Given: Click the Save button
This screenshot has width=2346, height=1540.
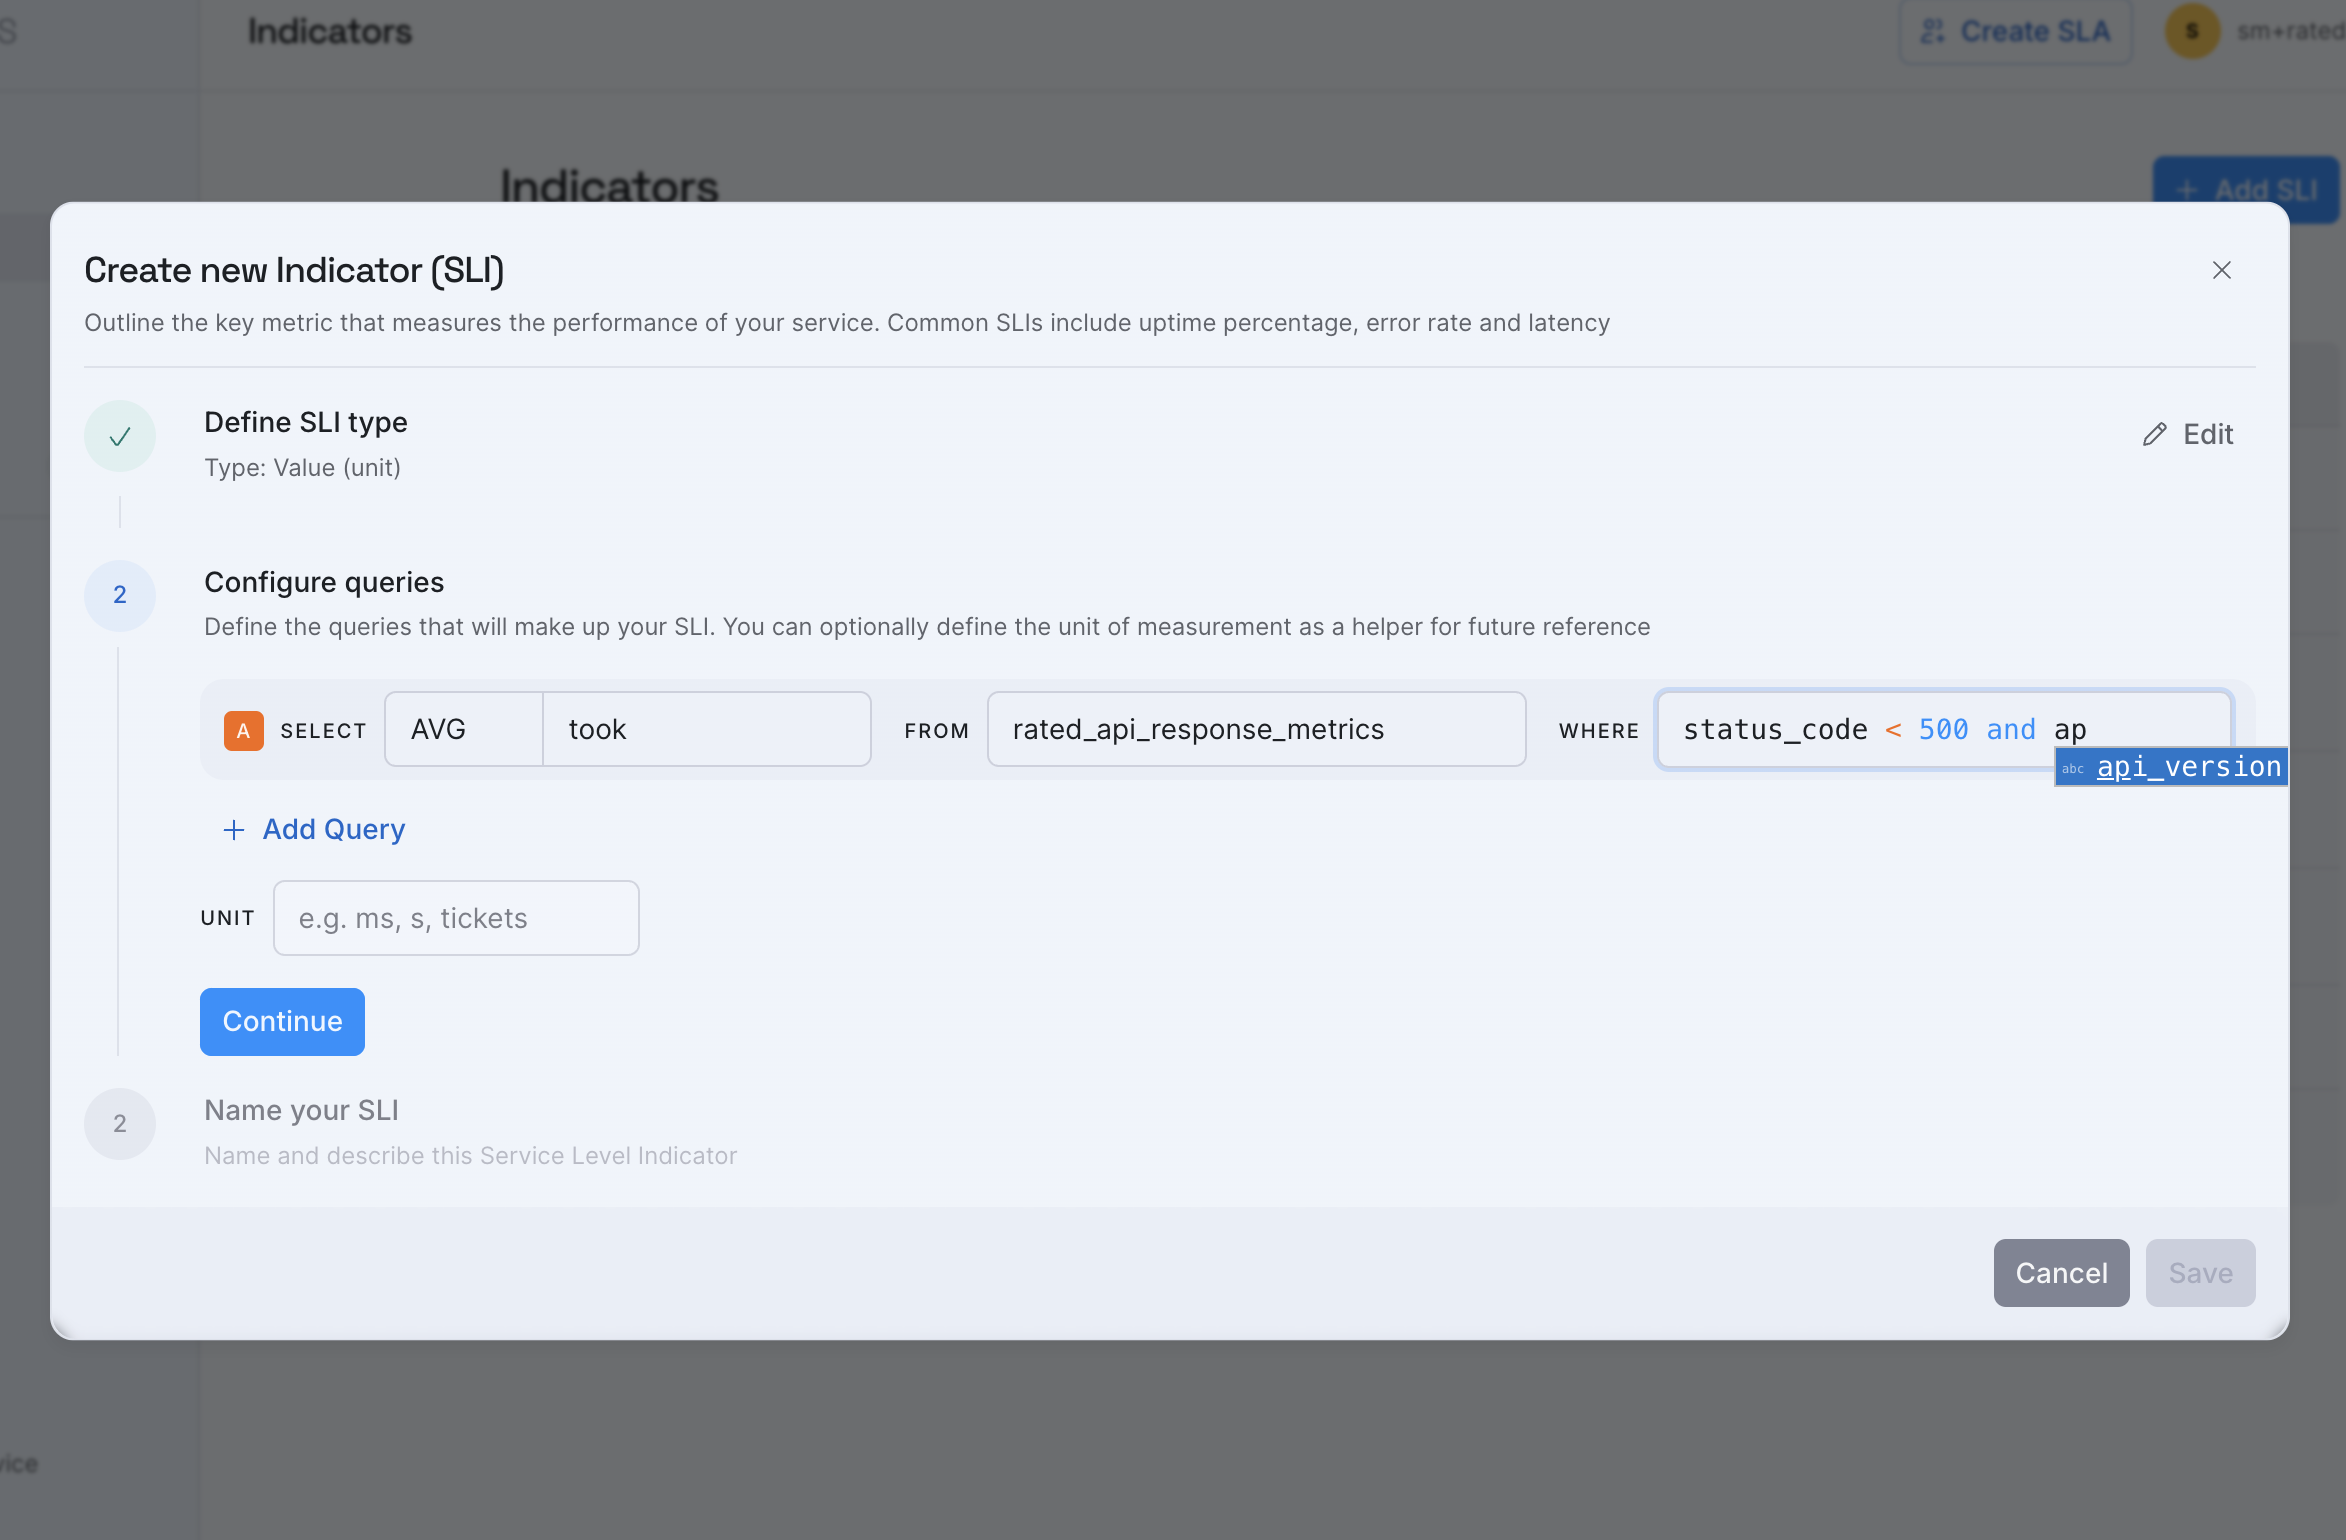Looking at the screenshot, I should 2199,1272.
